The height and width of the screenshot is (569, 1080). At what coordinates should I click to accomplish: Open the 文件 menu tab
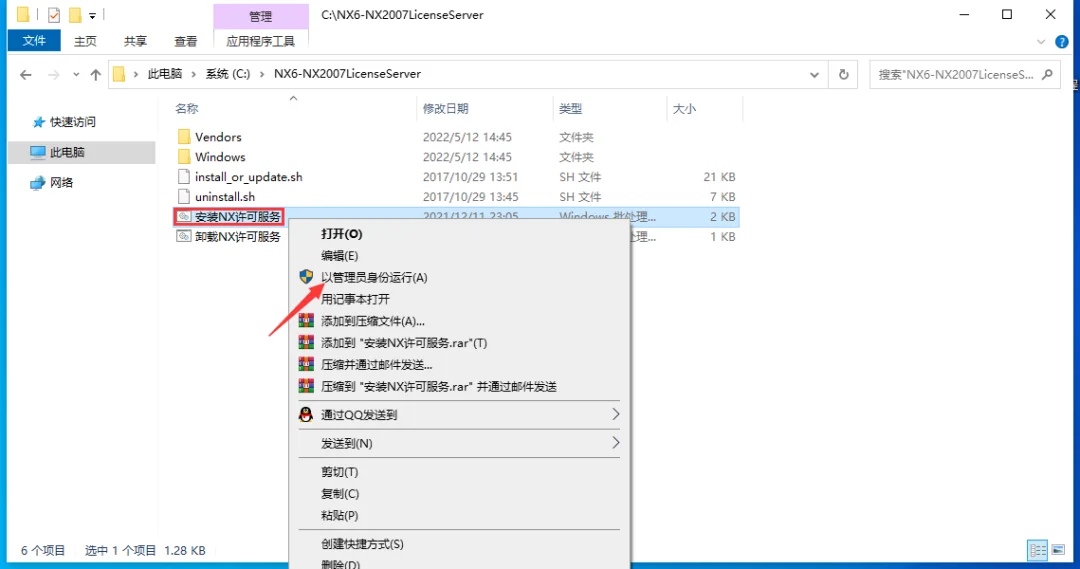(34, 41)
